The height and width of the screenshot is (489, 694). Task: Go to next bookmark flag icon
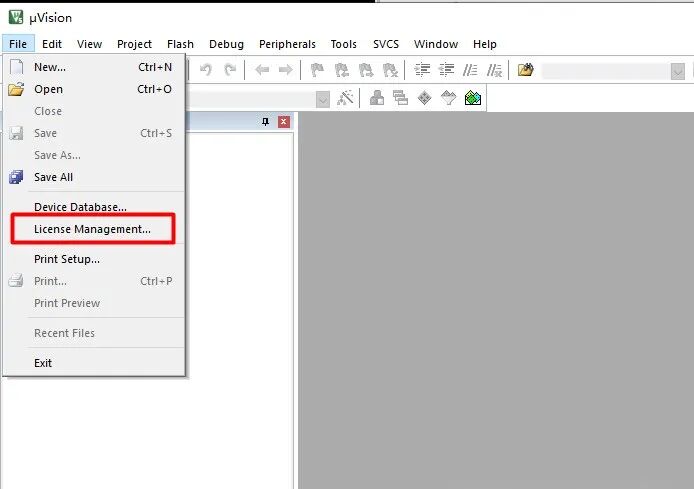point(366,70)
